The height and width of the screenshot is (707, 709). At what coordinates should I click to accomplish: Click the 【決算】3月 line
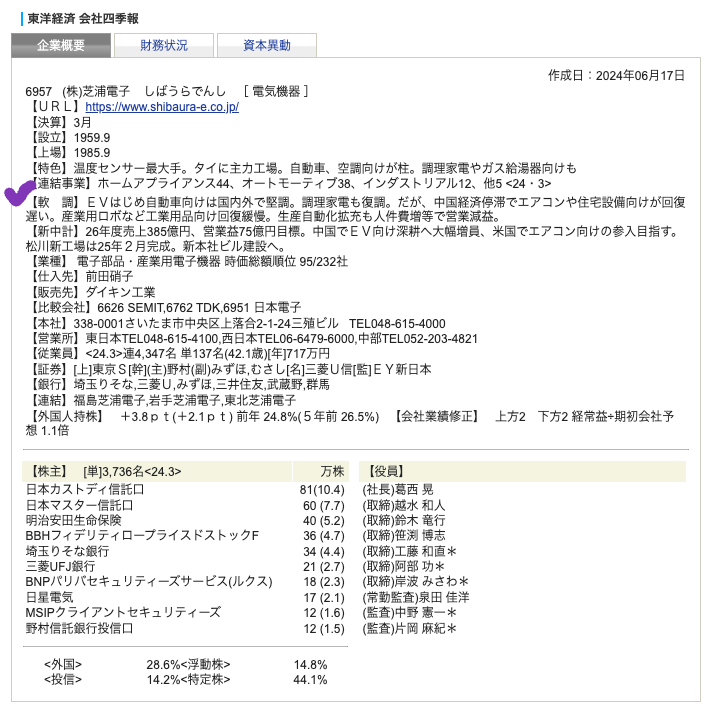pyautogui.click(x=59, y=122)
